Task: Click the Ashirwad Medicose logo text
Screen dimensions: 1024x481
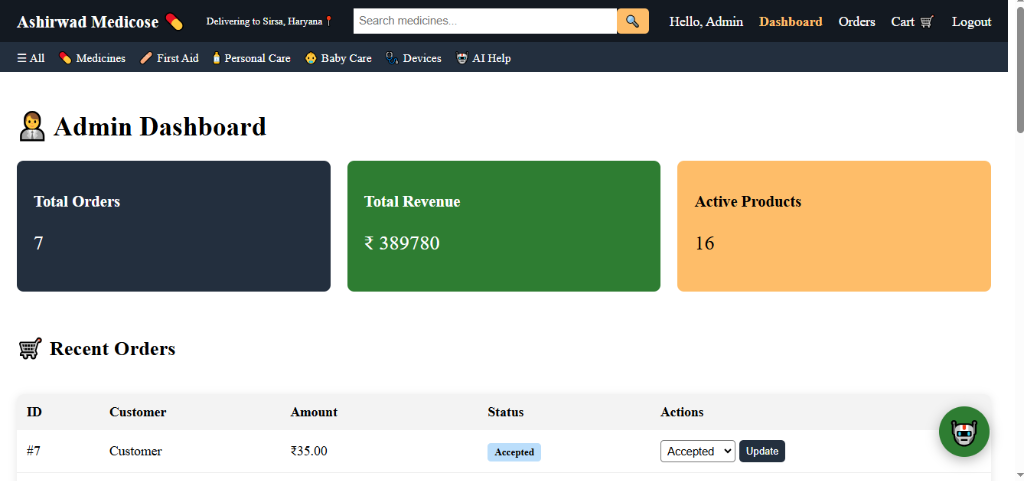Action: 88,22
